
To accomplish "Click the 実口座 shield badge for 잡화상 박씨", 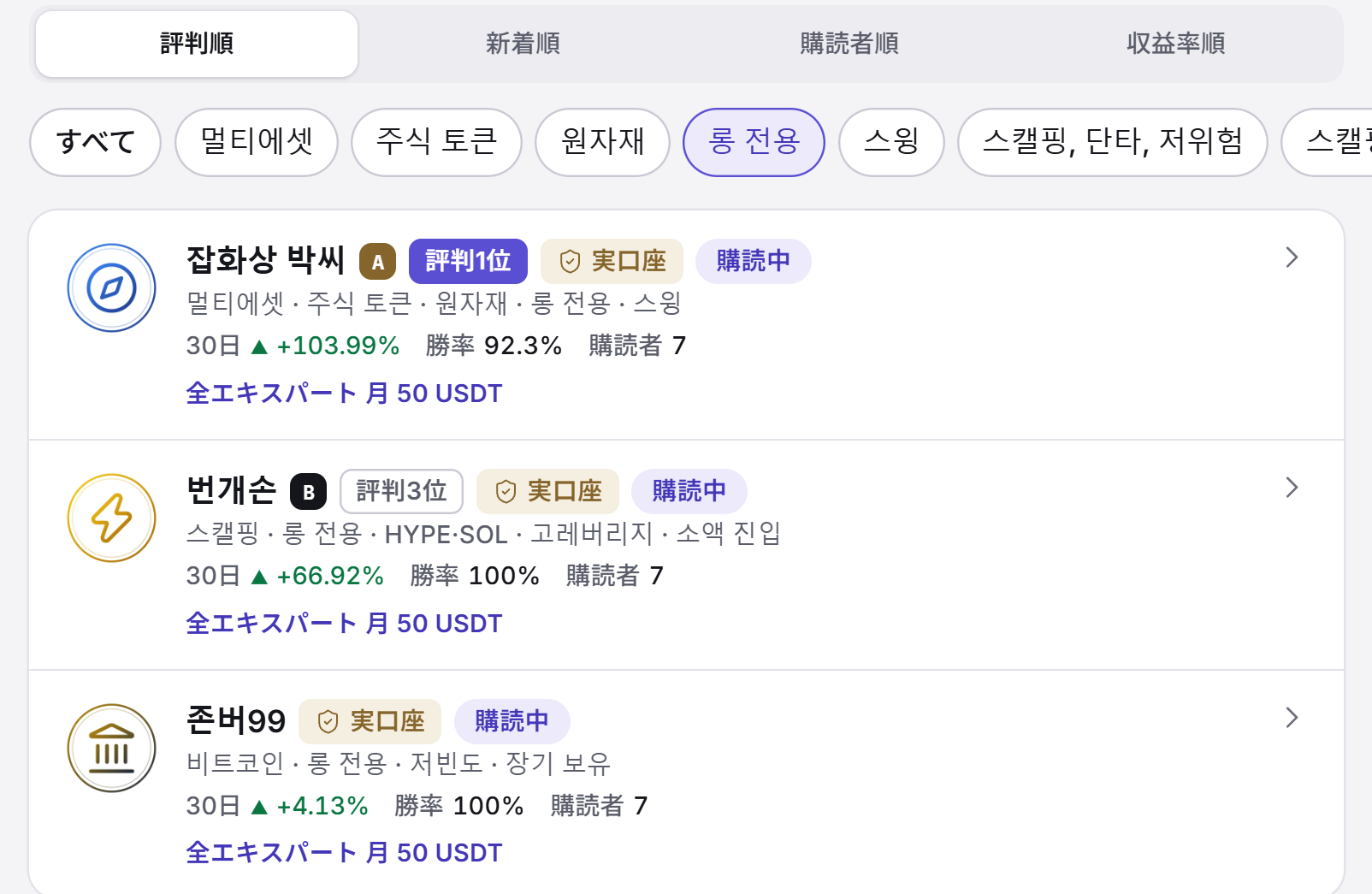I will [612, 261].
